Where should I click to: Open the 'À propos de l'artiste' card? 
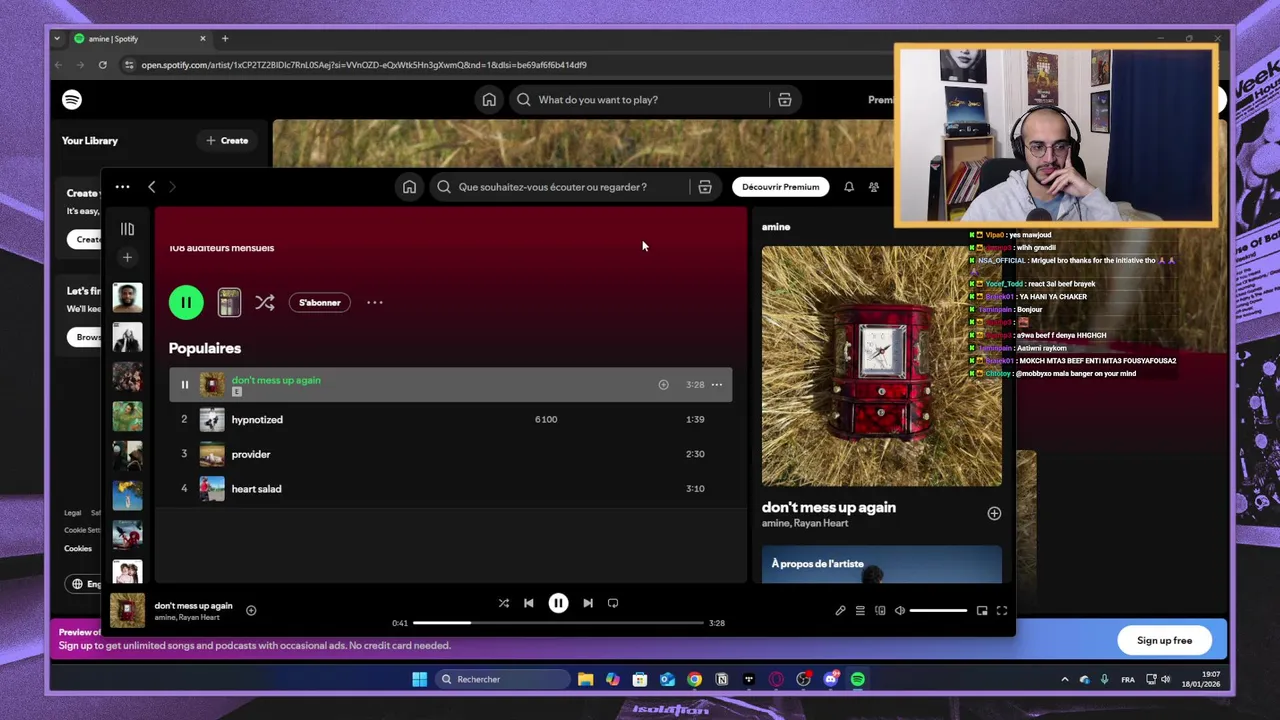[x=882, y=564]
